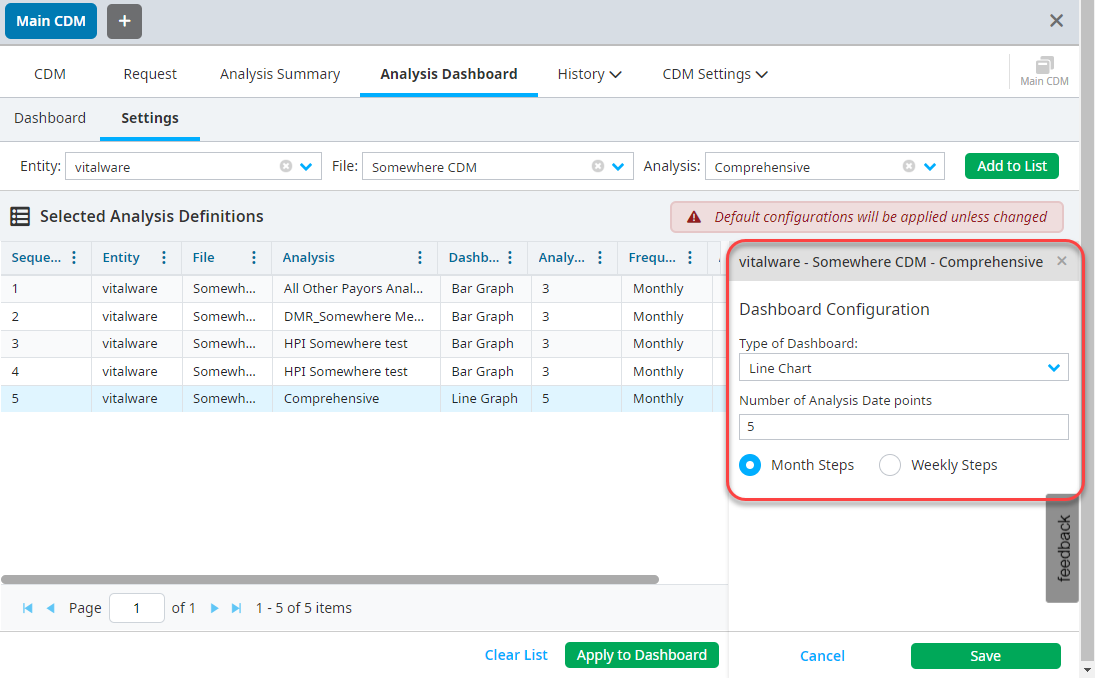Click the Clear List link
This screenshot has width=1095, height=678.
pos(516,655)
